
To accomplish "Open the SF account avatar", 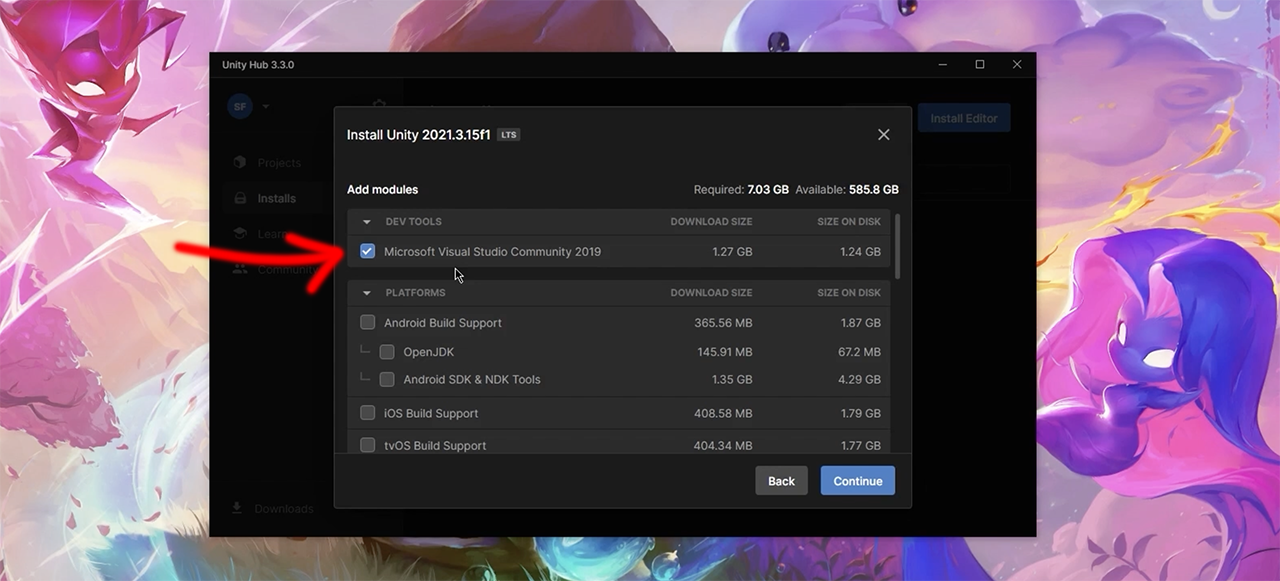I will (240, 106).
